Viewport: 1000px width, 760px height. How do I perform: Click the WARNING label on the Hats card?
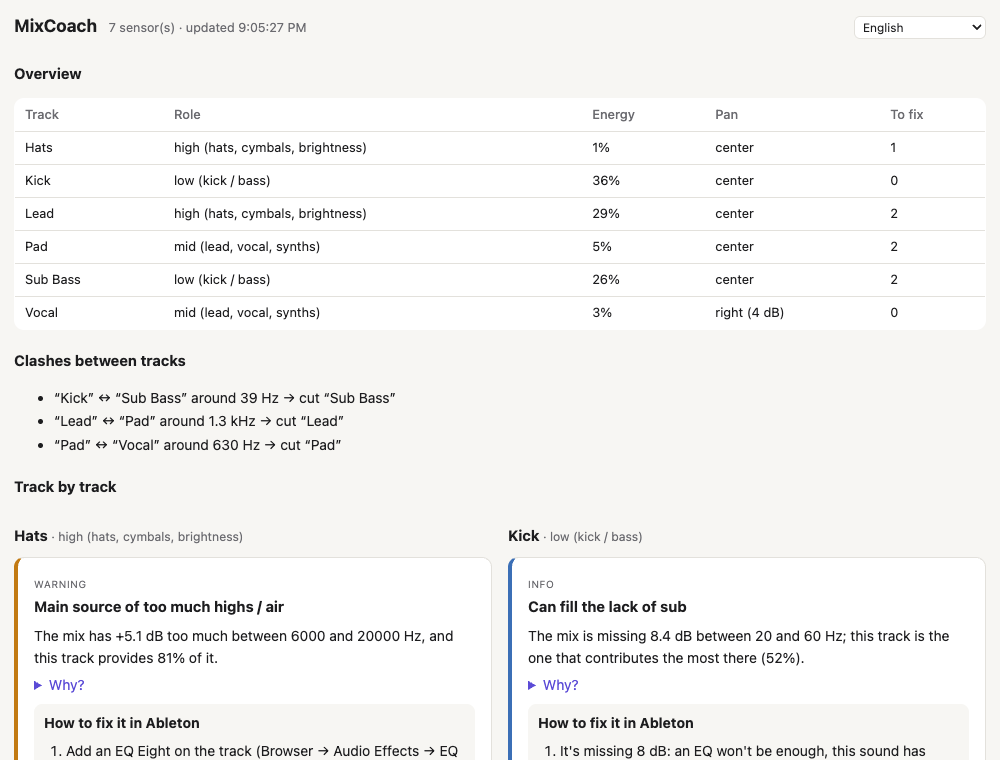click(x=60, y=585)
